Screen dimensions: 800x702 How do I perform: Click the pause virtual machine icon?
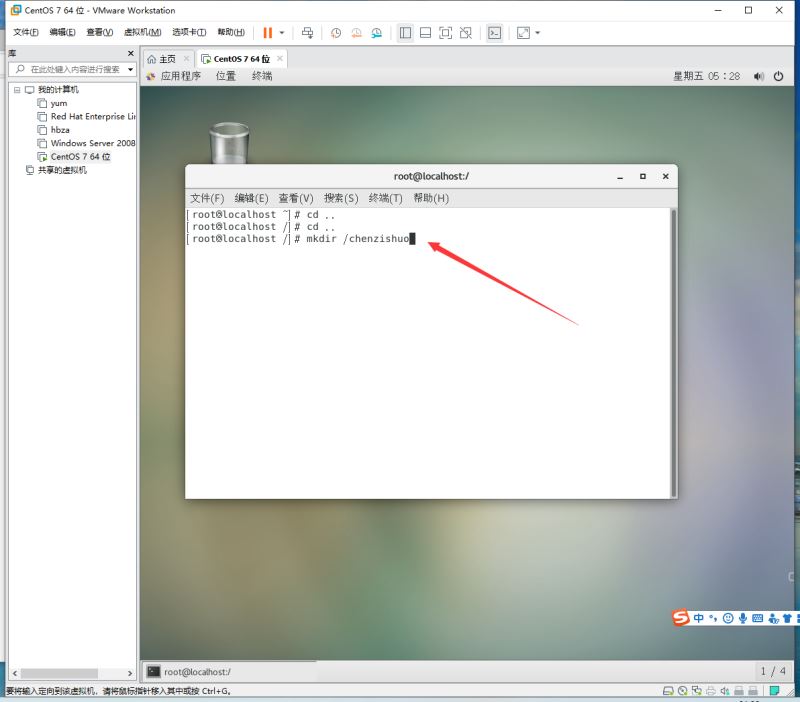tap(267, 33)
